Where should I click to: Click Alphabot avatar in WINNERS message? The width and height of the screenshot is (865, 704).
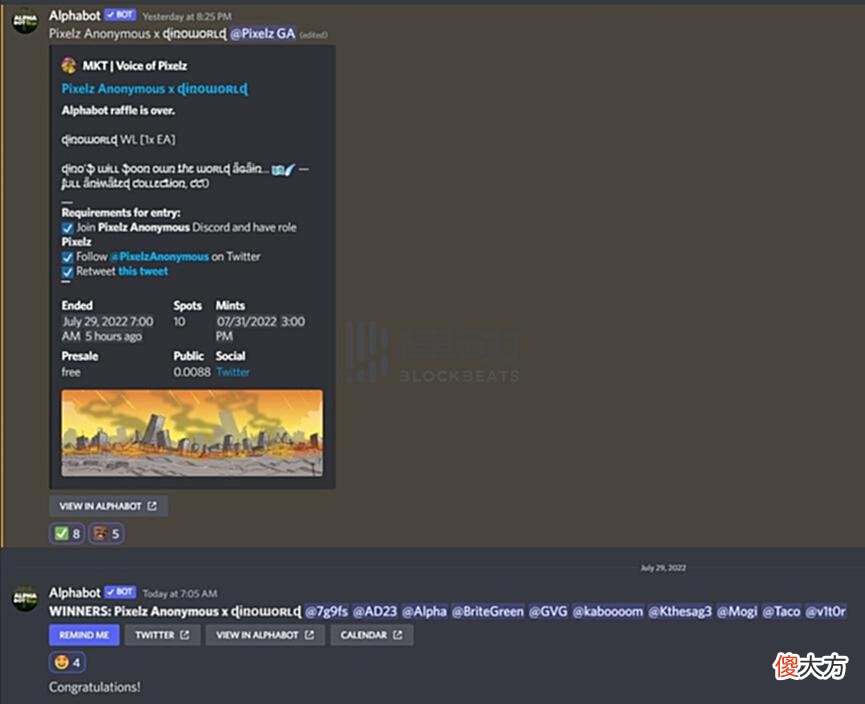[x=25, y=598]
